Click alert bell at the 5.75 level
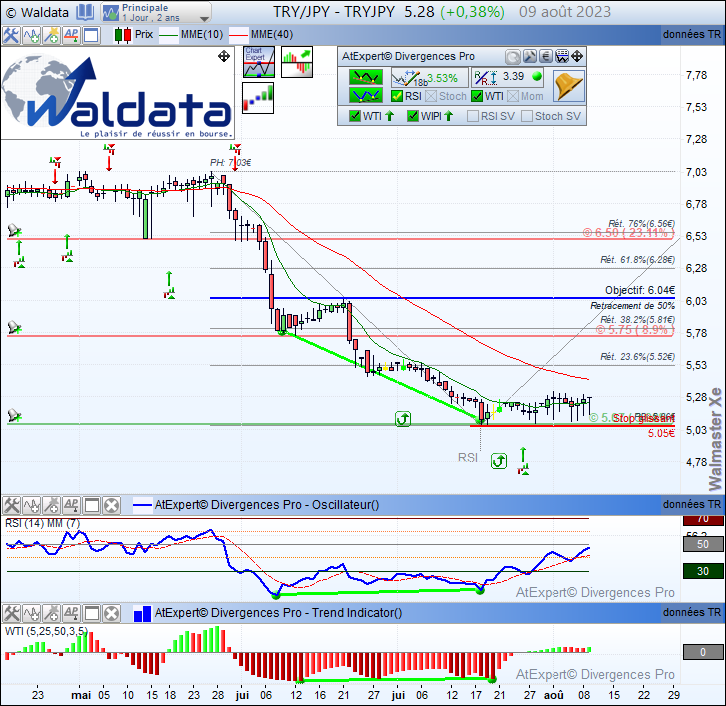 point(14,327)
